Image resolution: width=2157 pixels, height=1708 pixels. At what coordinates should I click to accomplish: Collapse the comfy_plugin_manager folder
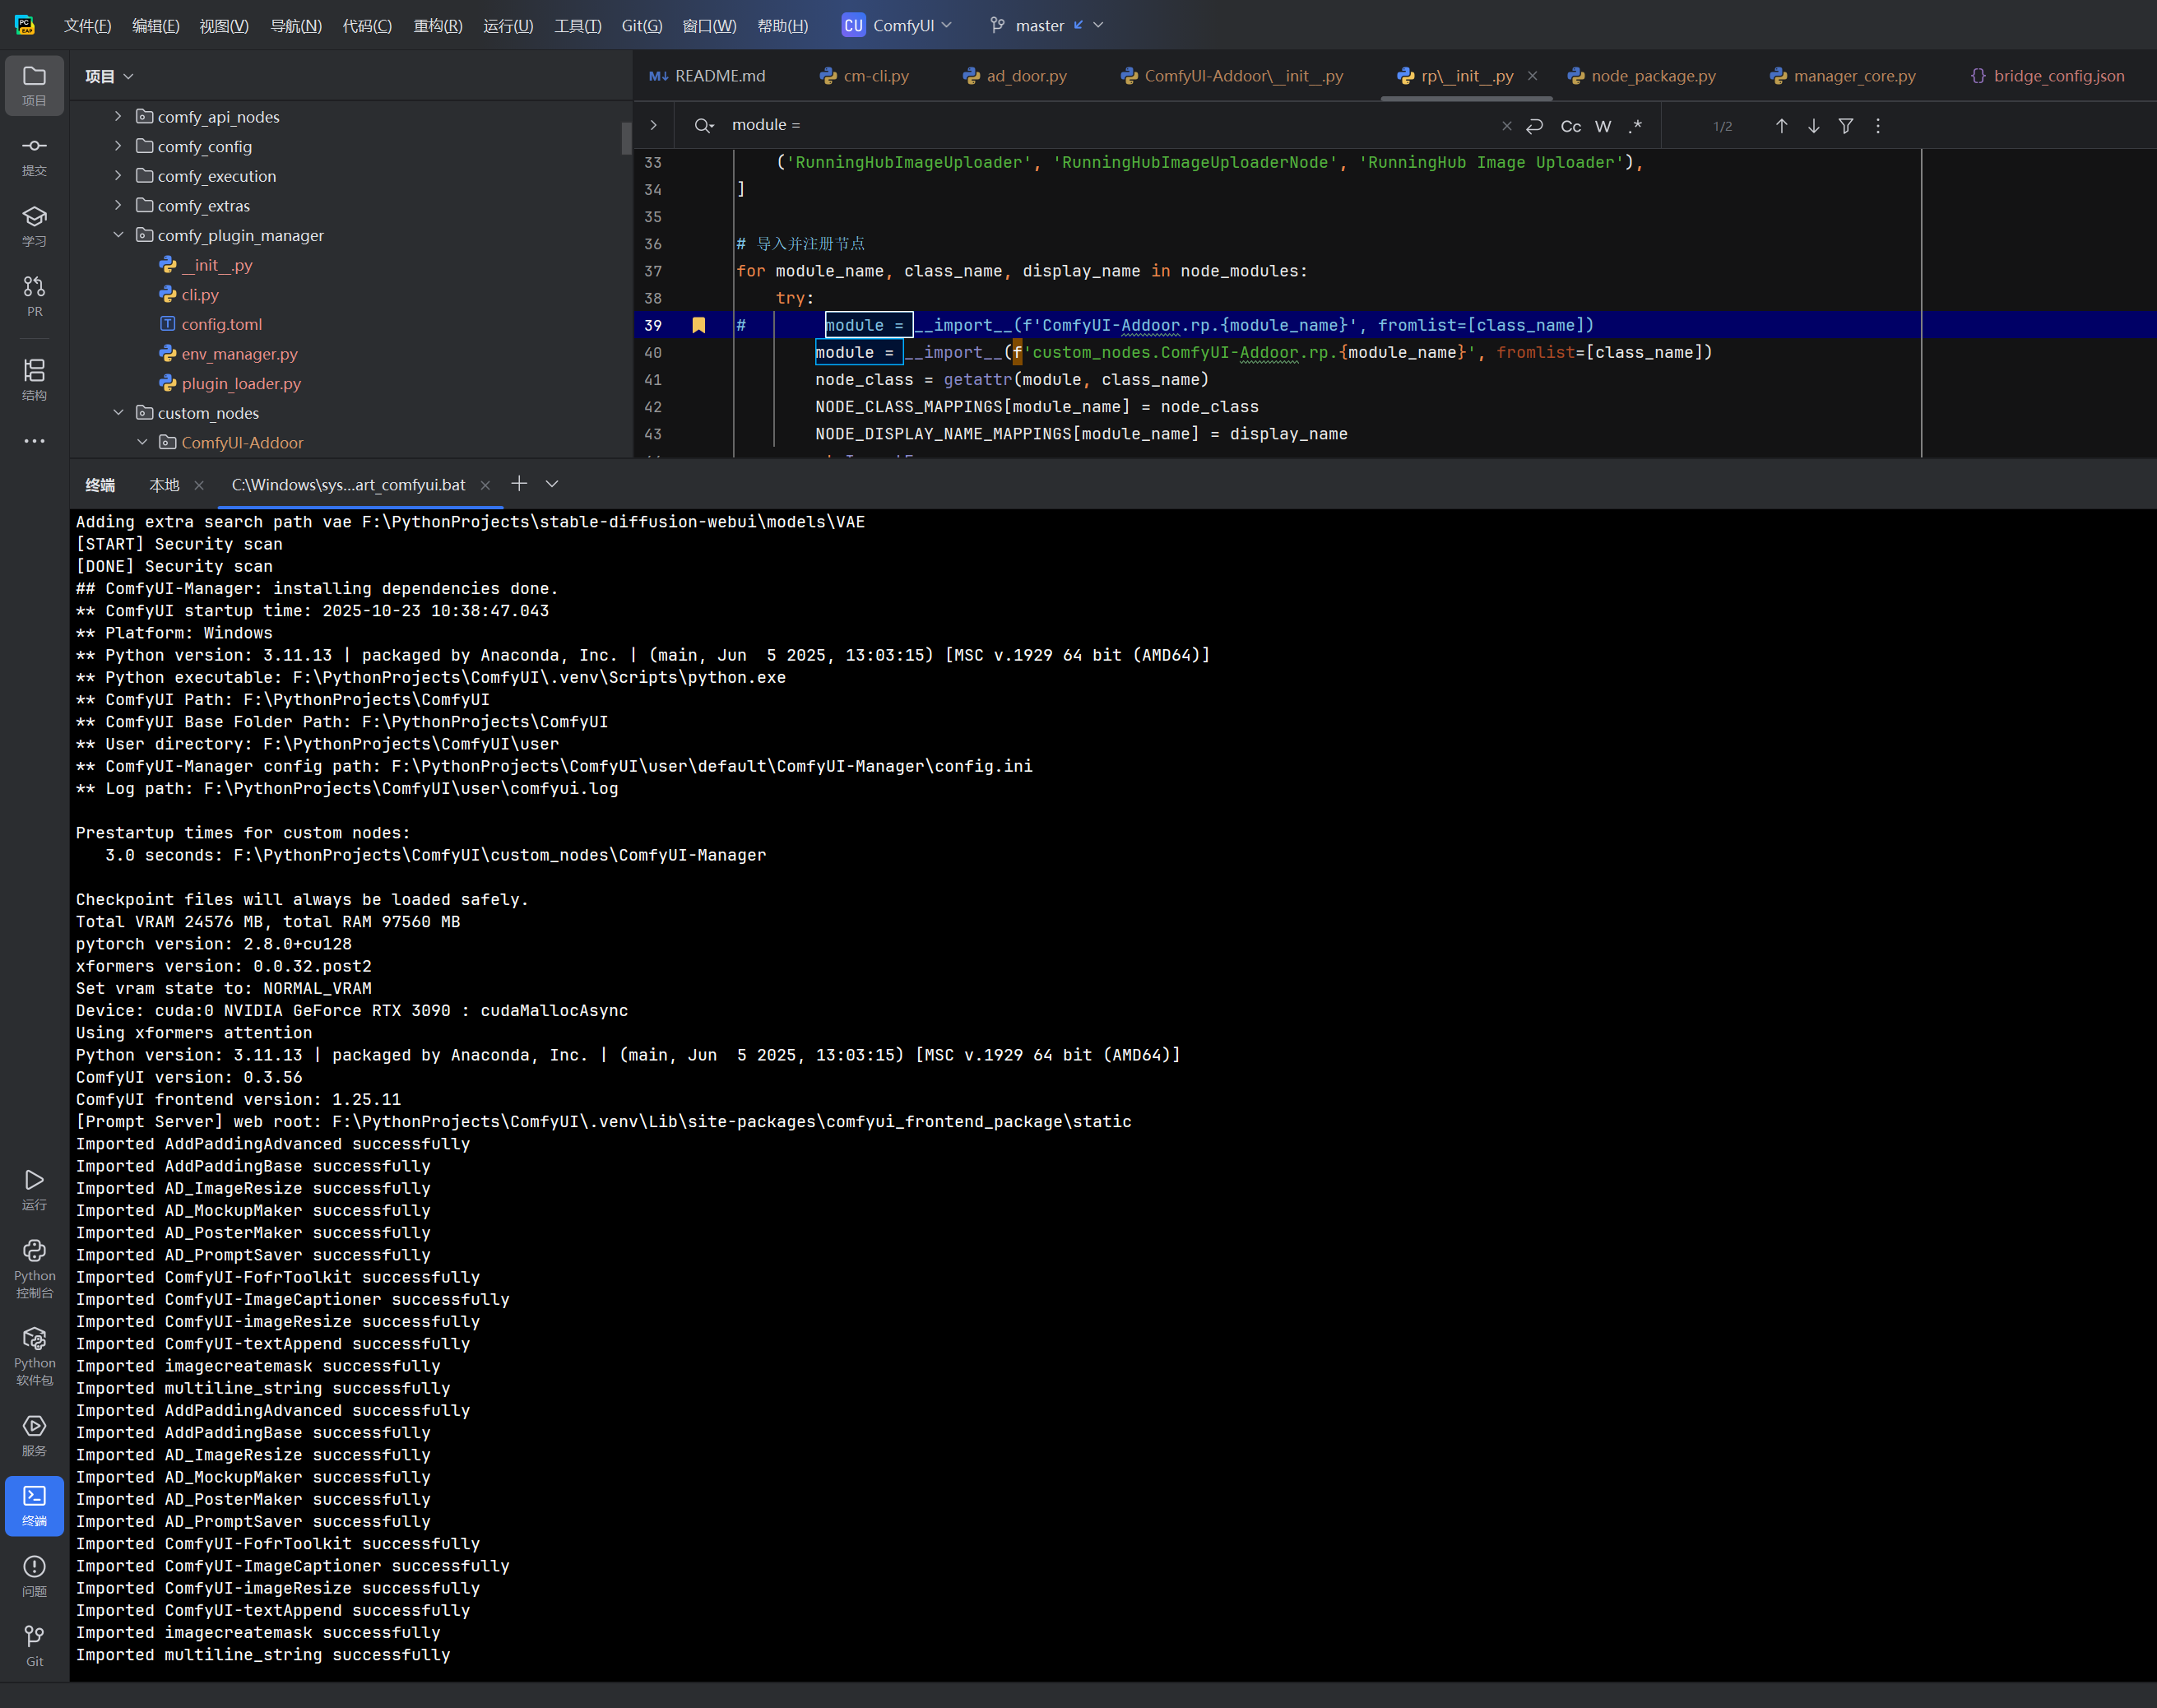coord(118,235)
